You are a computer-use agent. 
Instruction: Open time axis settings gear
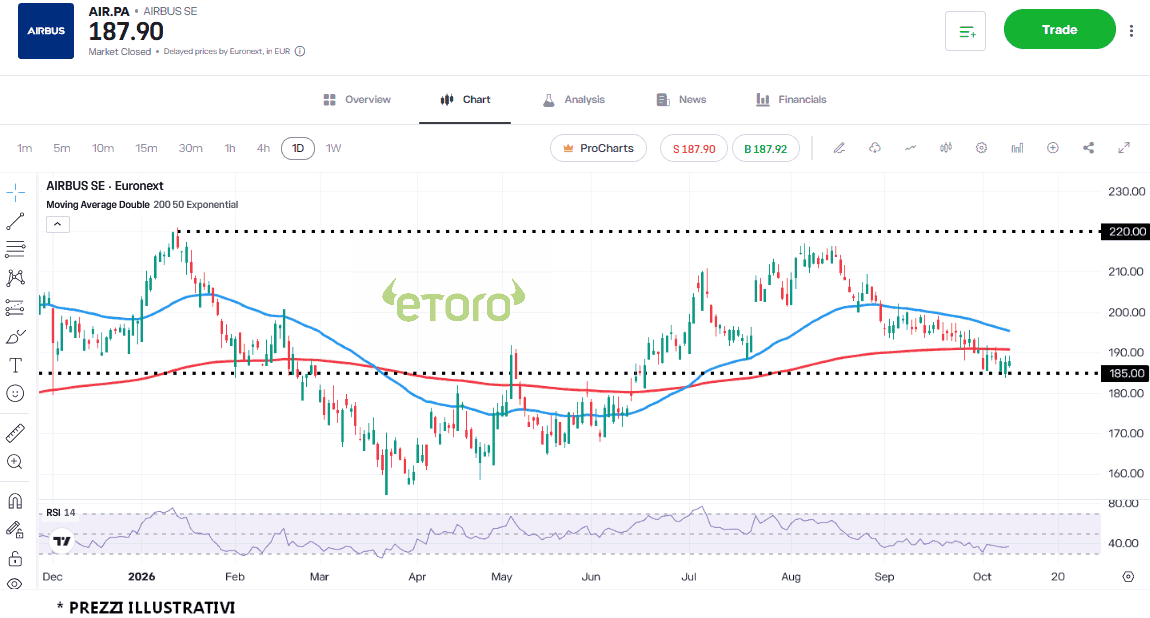click(1128, 577)
